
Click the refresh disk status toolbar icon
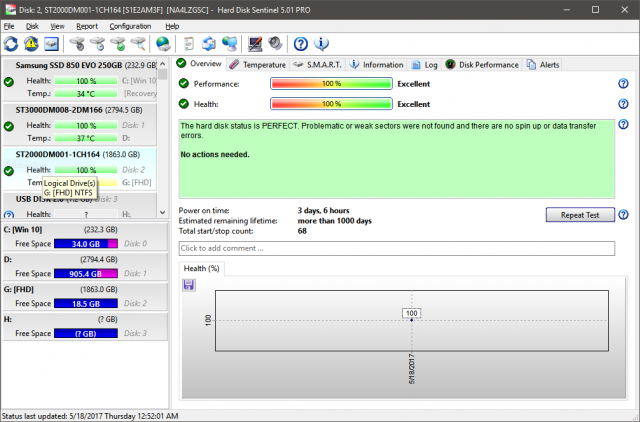(x=11, y=44)
